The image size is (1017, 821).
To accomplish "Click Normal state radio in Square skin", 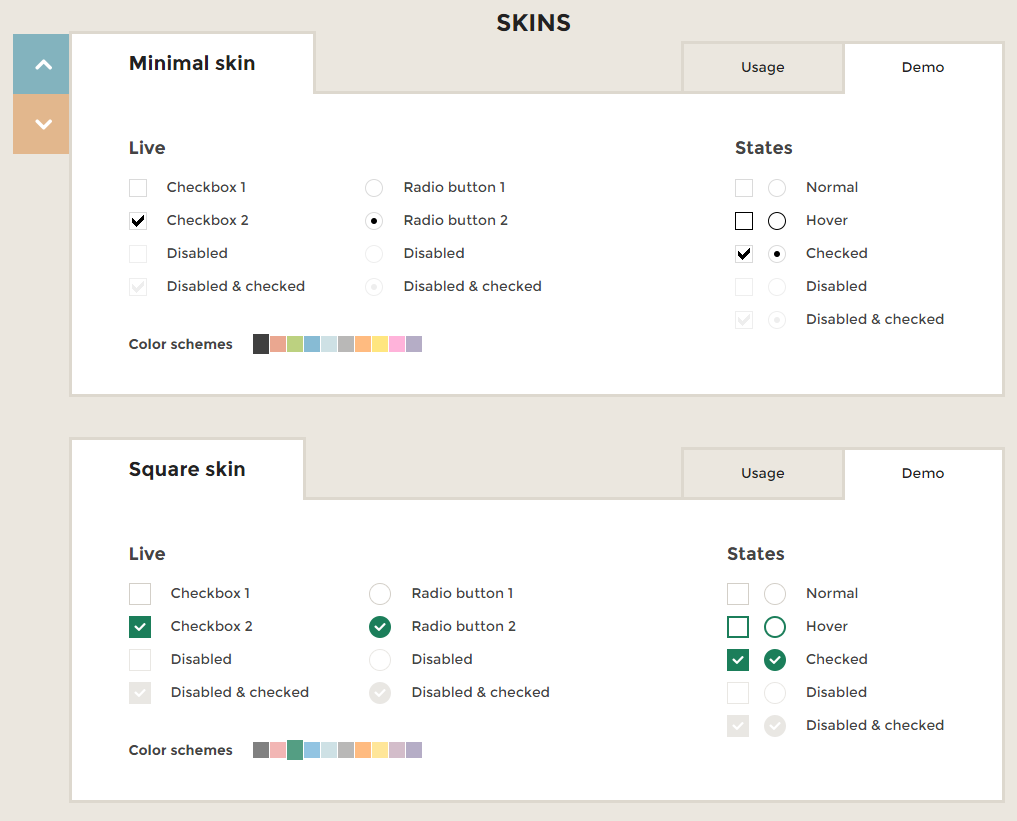I will click(775, 594).
